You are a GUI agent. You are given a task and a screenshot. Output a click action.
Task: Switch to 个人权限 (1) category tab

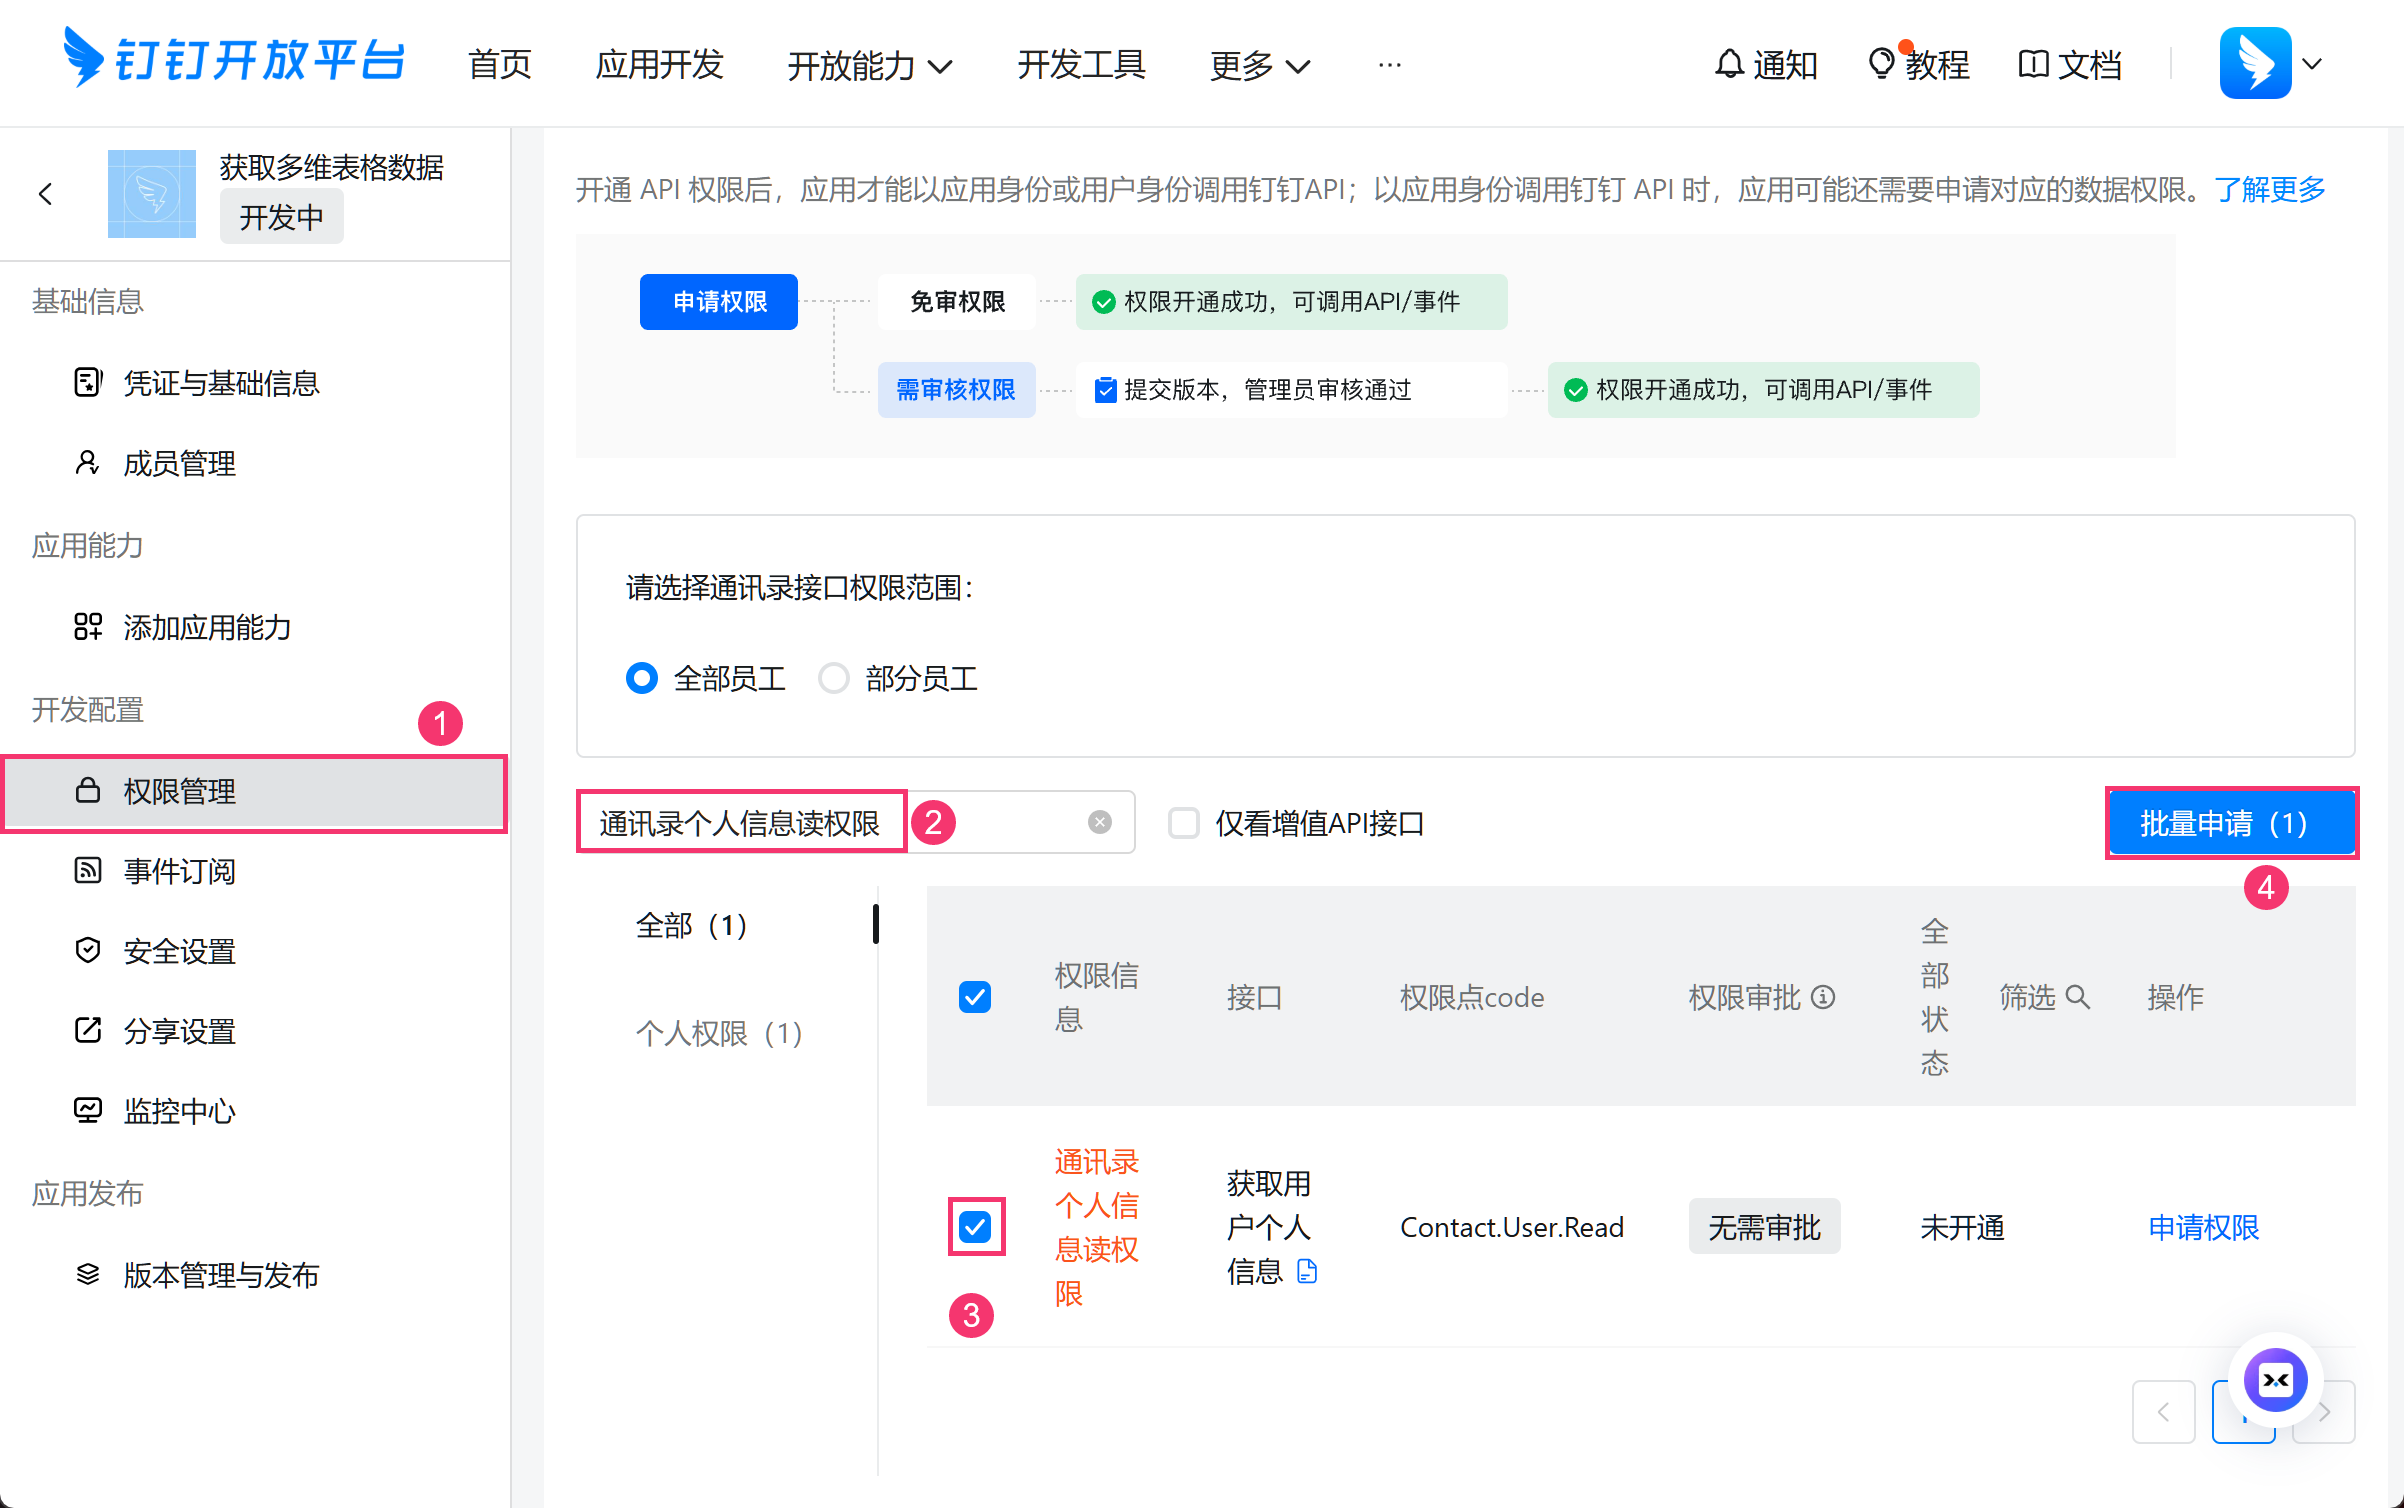[719, 1033]
